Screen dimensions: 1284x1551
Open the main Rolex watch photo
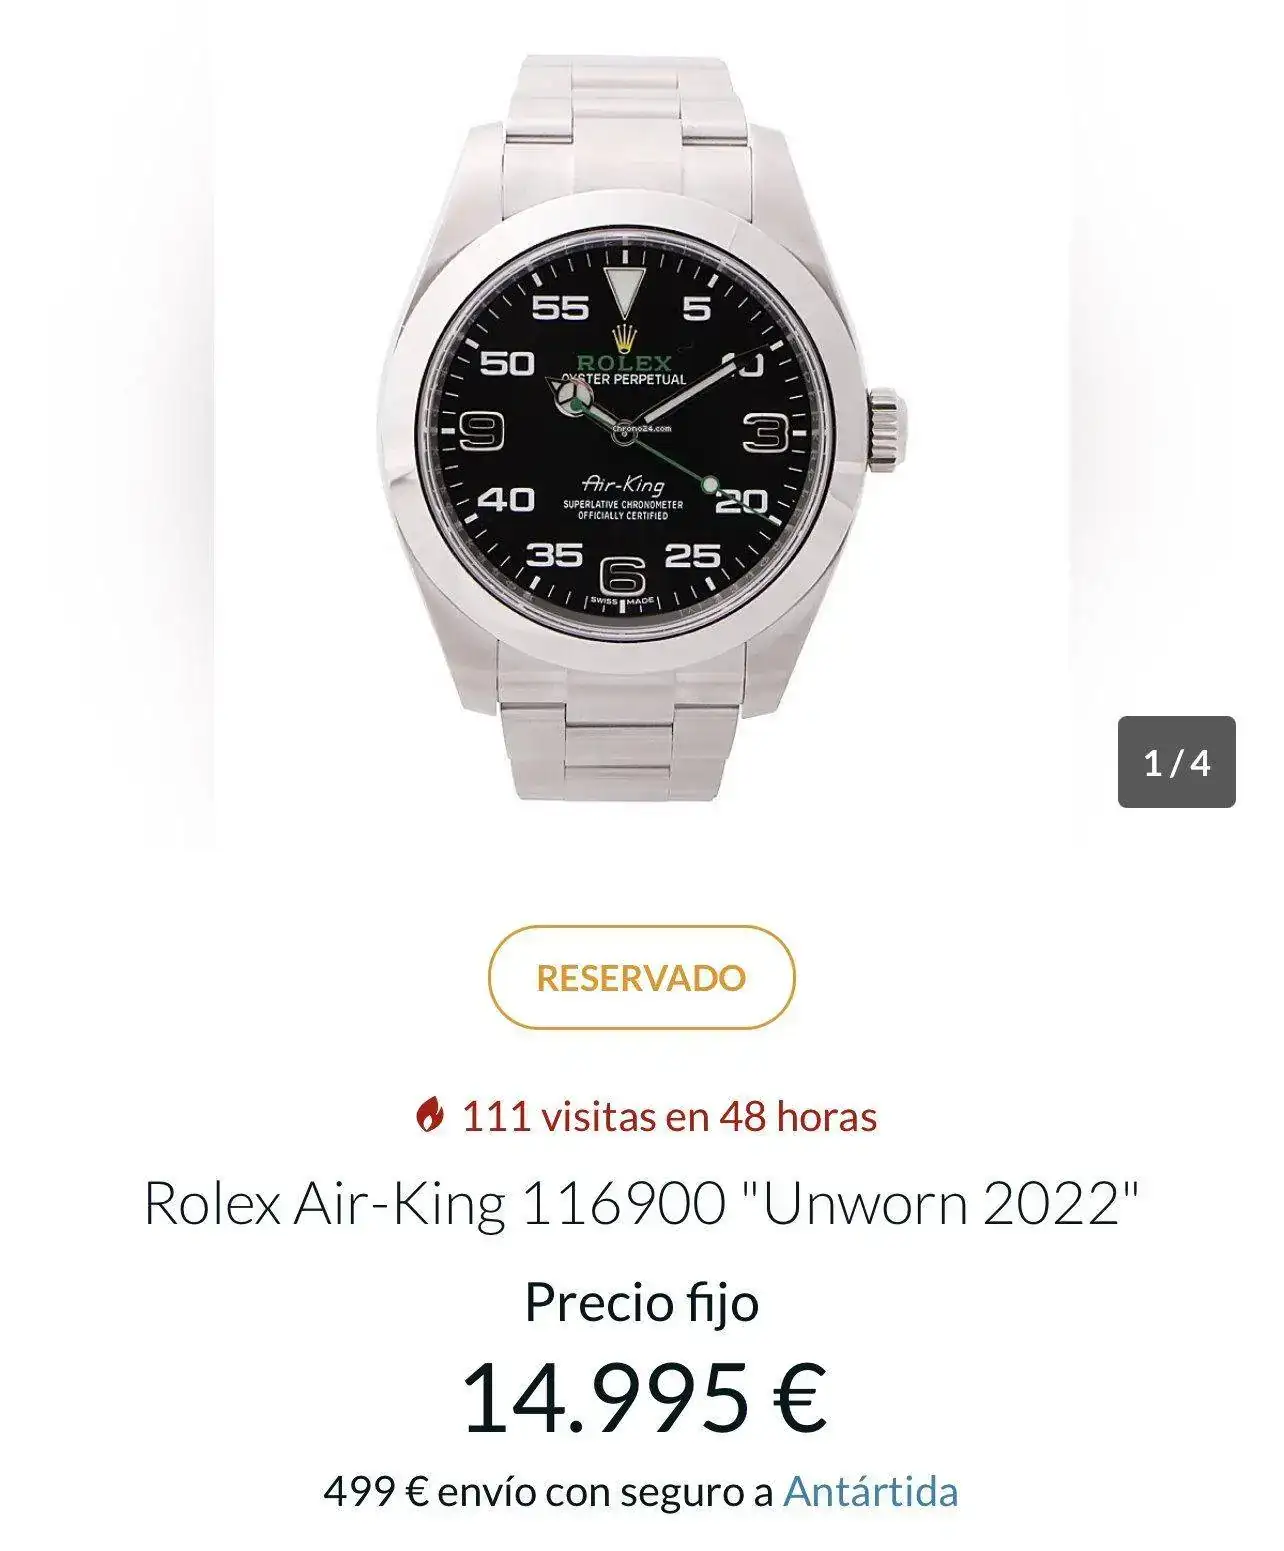[641, 430]
